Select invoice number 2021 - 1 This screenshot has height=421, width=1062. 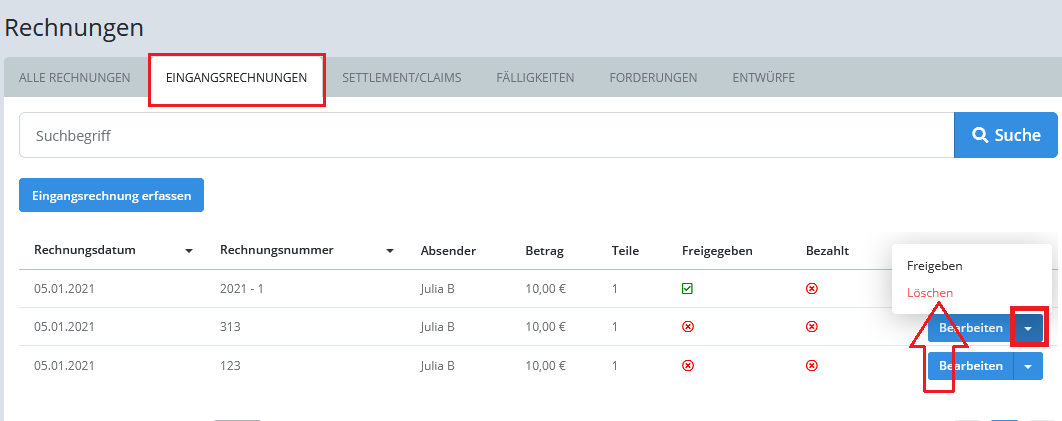point(242,289)
